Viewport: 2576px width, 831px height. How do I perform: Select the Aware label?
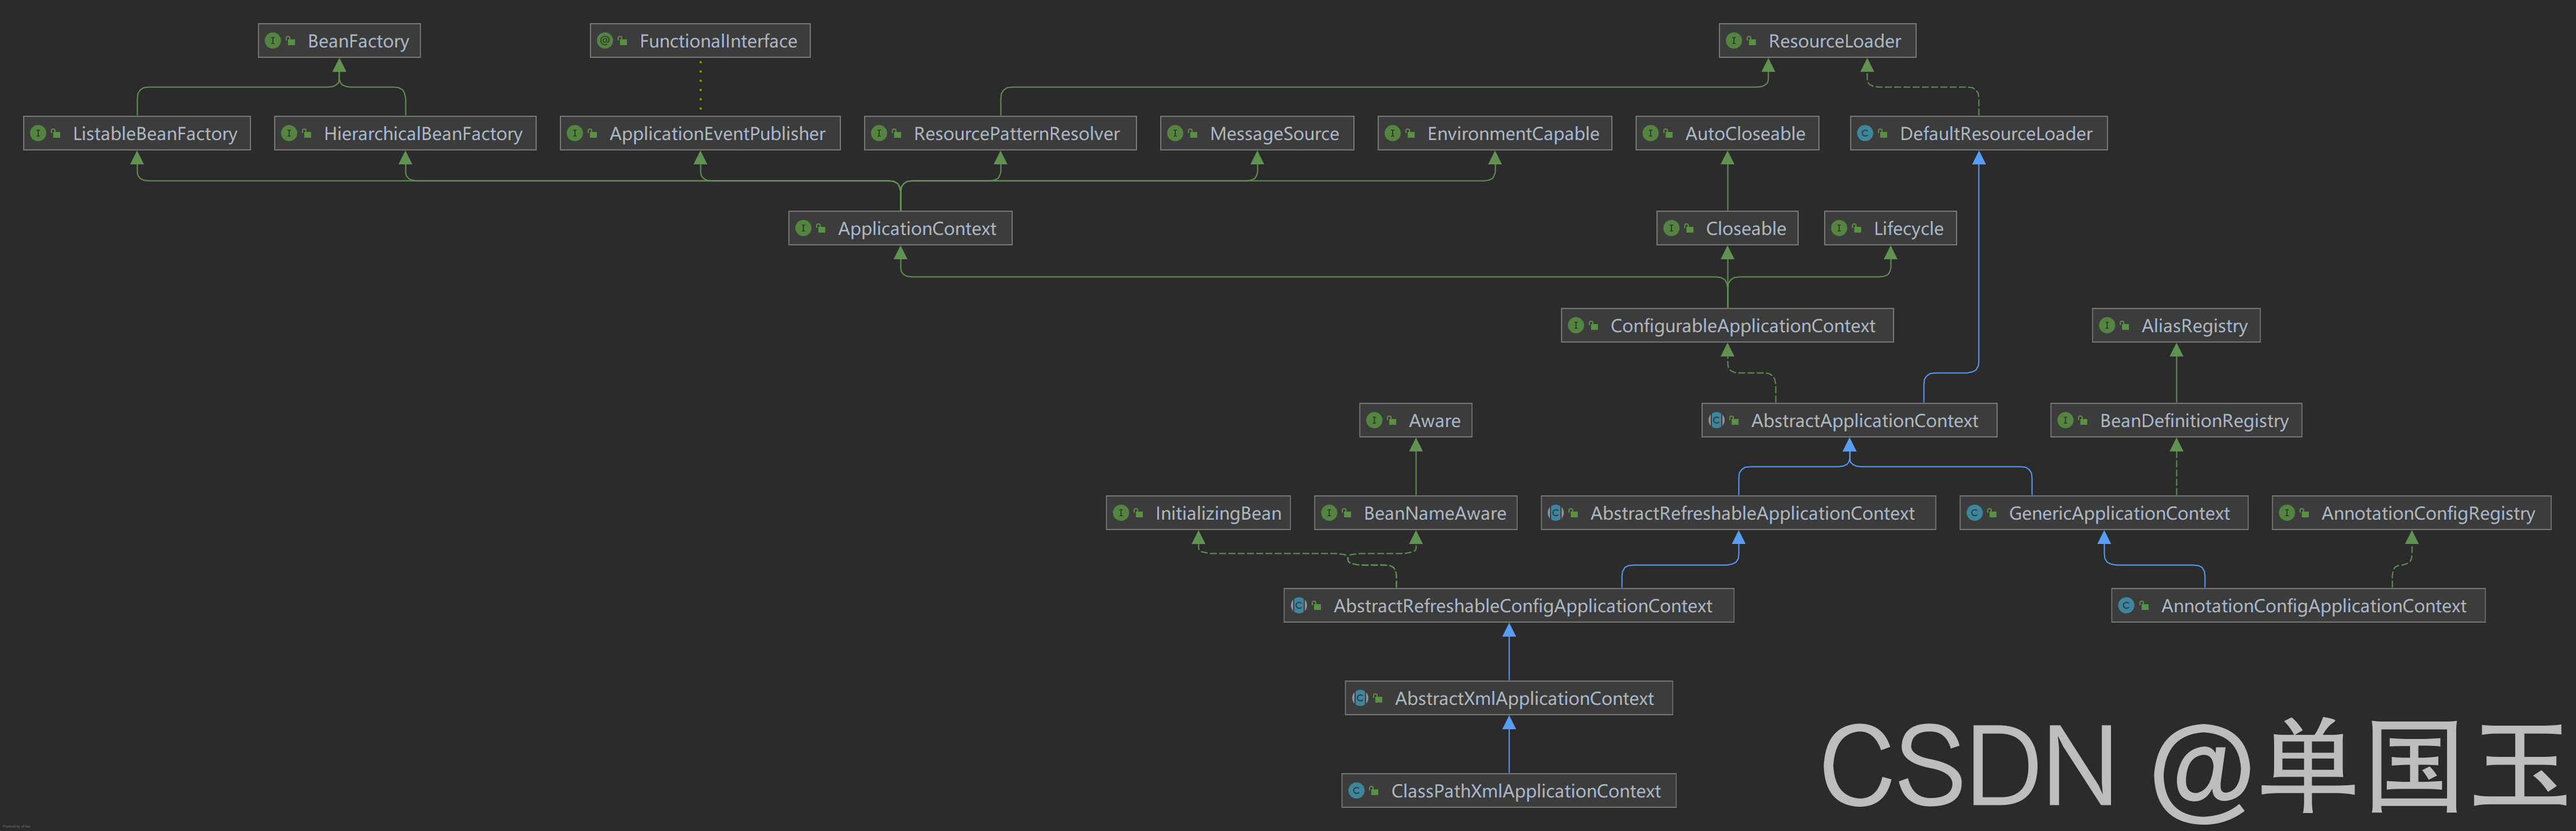[x=1434, y=421]
